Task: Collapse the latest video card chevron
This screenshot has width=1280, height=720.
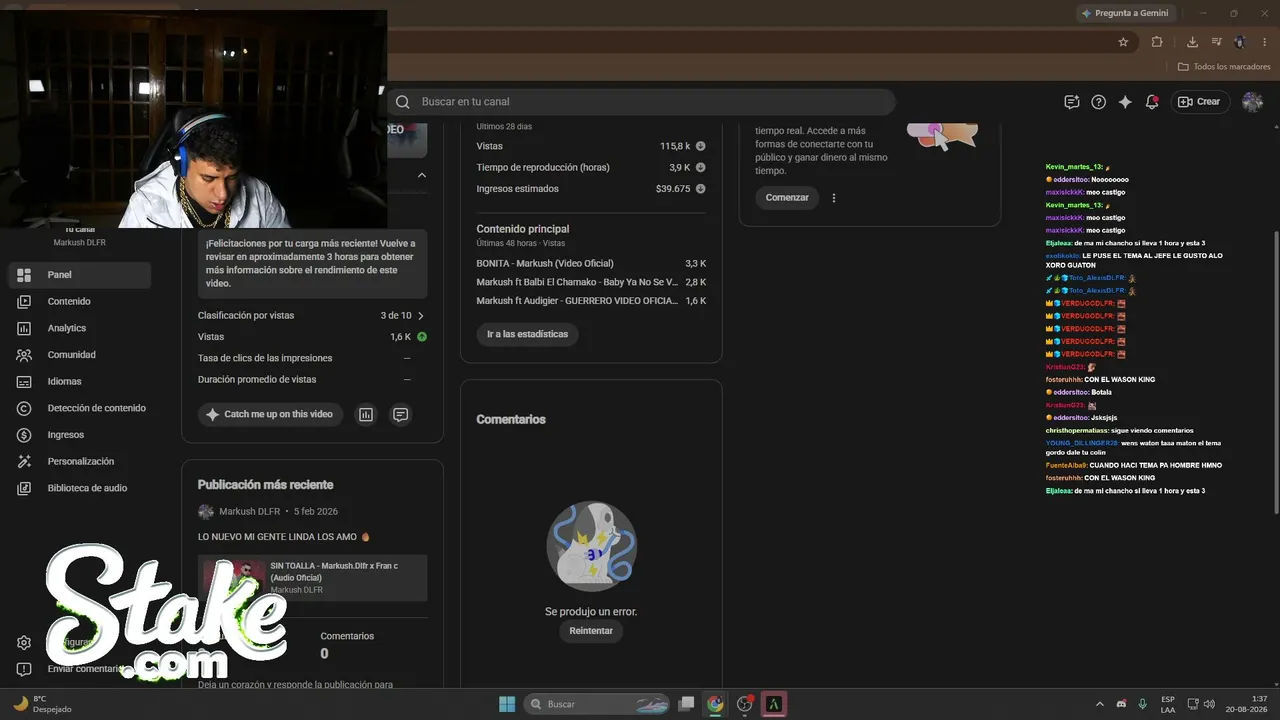Action: click(x=422, y=175)
